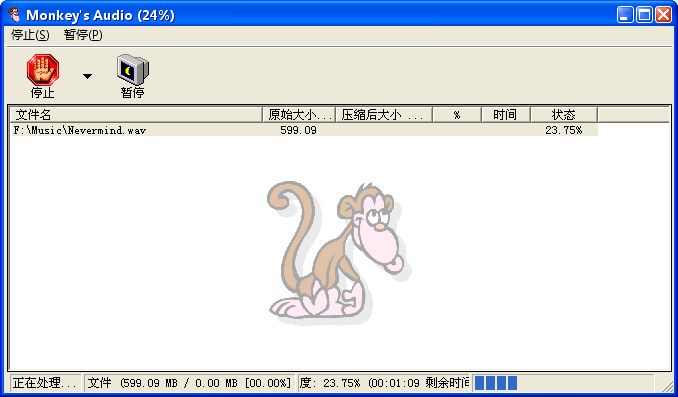Click the Monkey's Audio title bar icon

coord(14,15)
